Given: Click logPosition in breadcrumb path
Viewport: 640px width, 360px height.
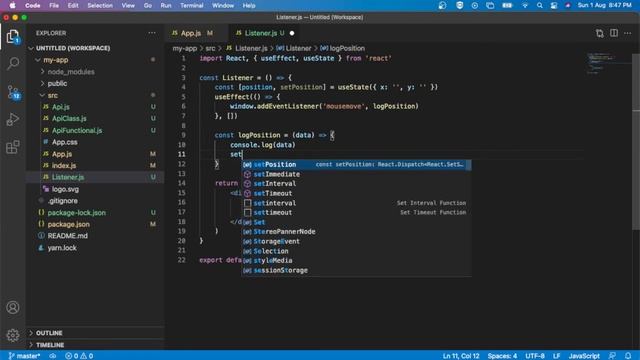Looking at the screenshot, I should point(347,48).
